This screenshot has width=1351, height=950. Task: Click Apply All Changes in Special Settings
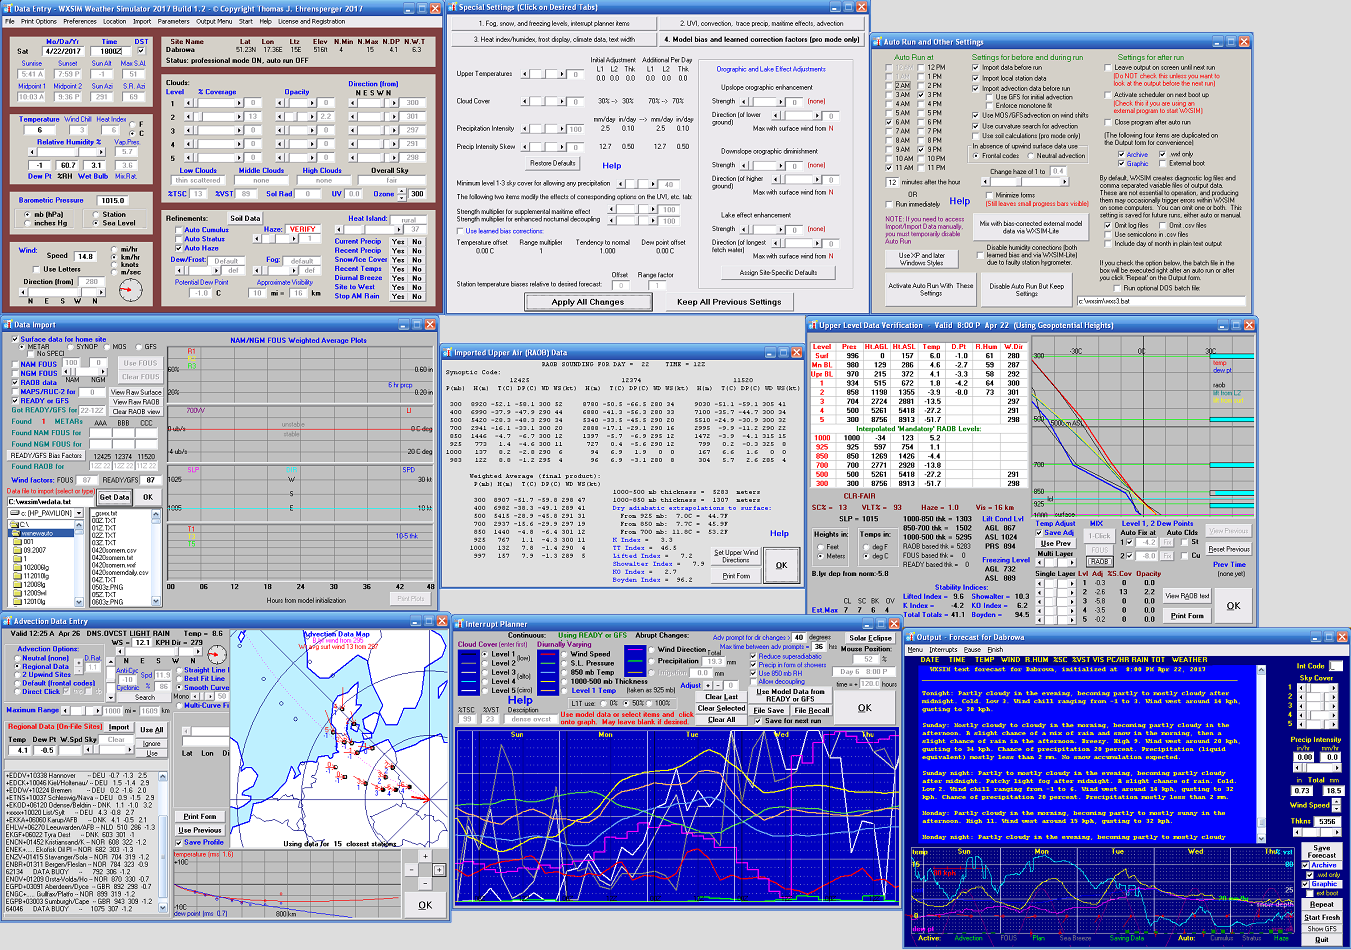(587, 301)
